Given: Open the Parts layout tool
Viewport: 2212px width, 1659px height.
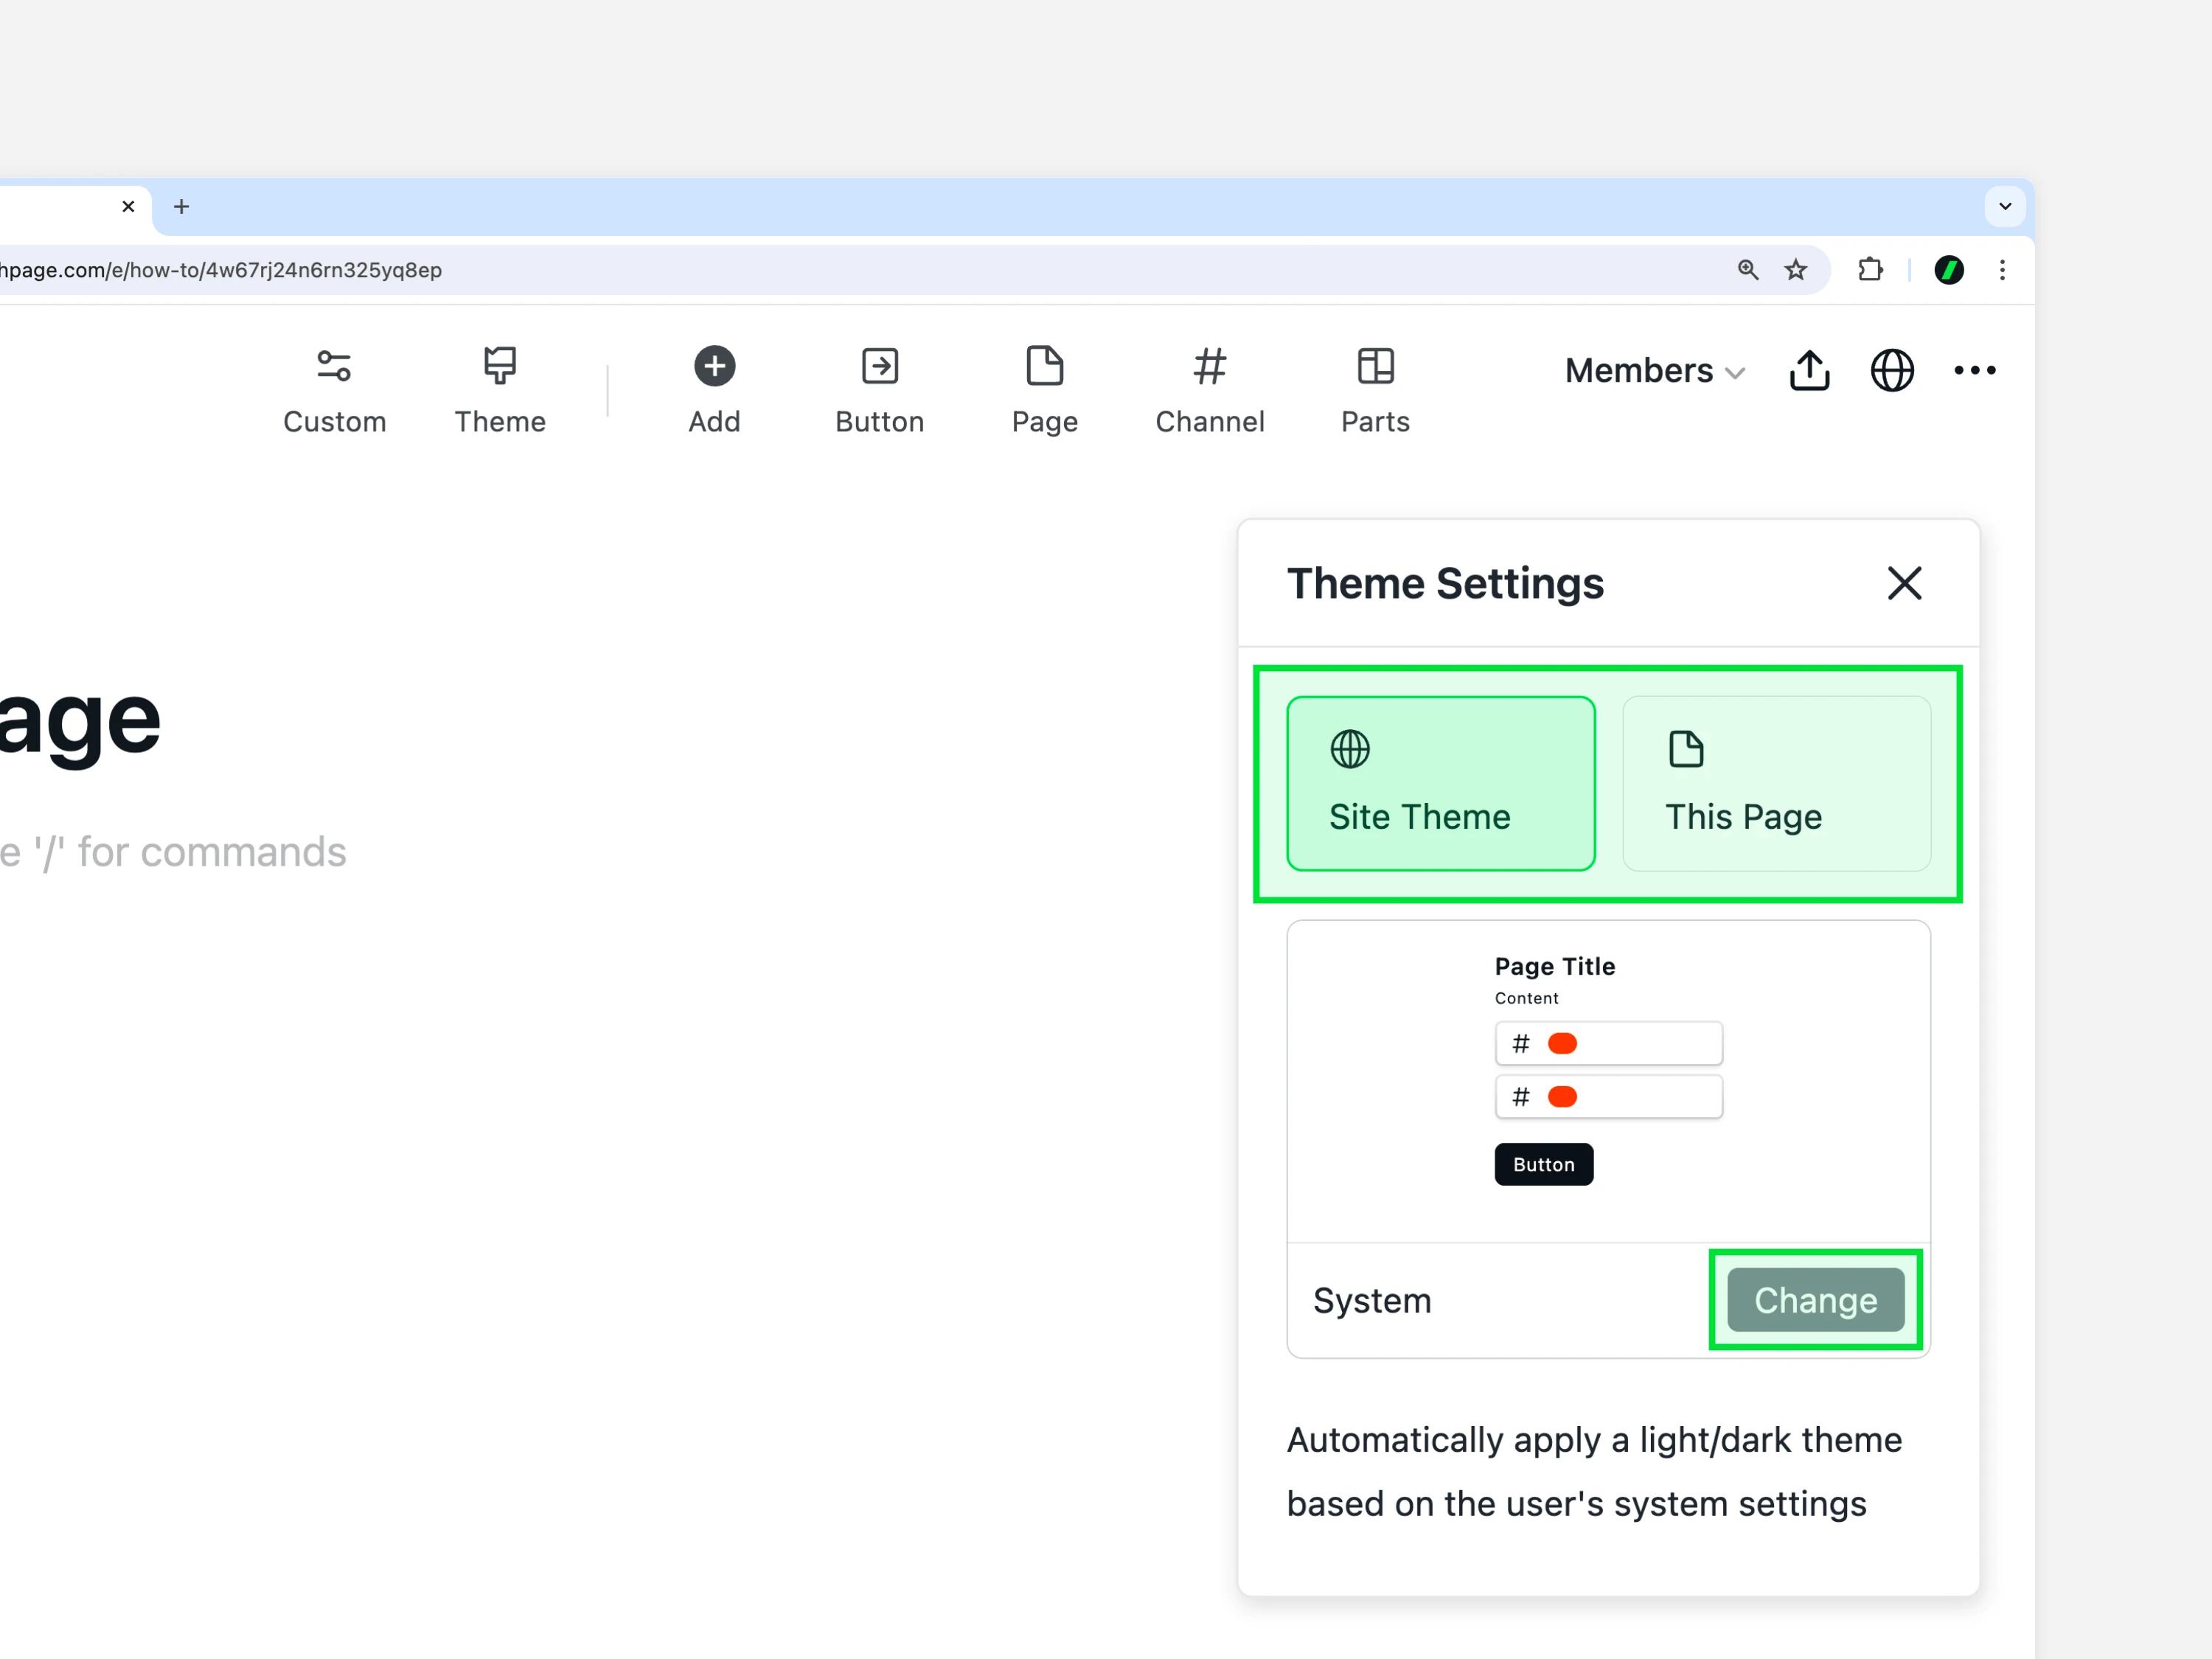Looking at the screenshot, I should pyautogui.click(x=1375, y=390).
